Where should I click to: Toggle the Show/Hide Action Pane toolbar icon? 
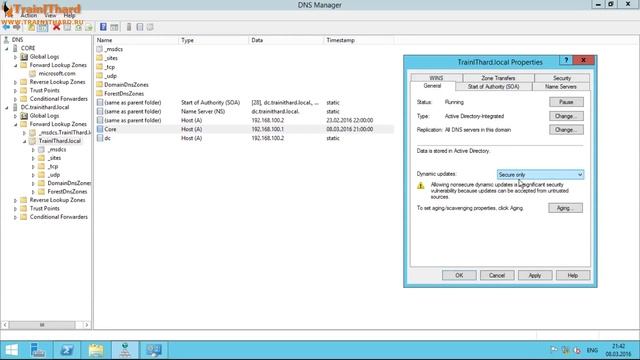click(114, 27)
